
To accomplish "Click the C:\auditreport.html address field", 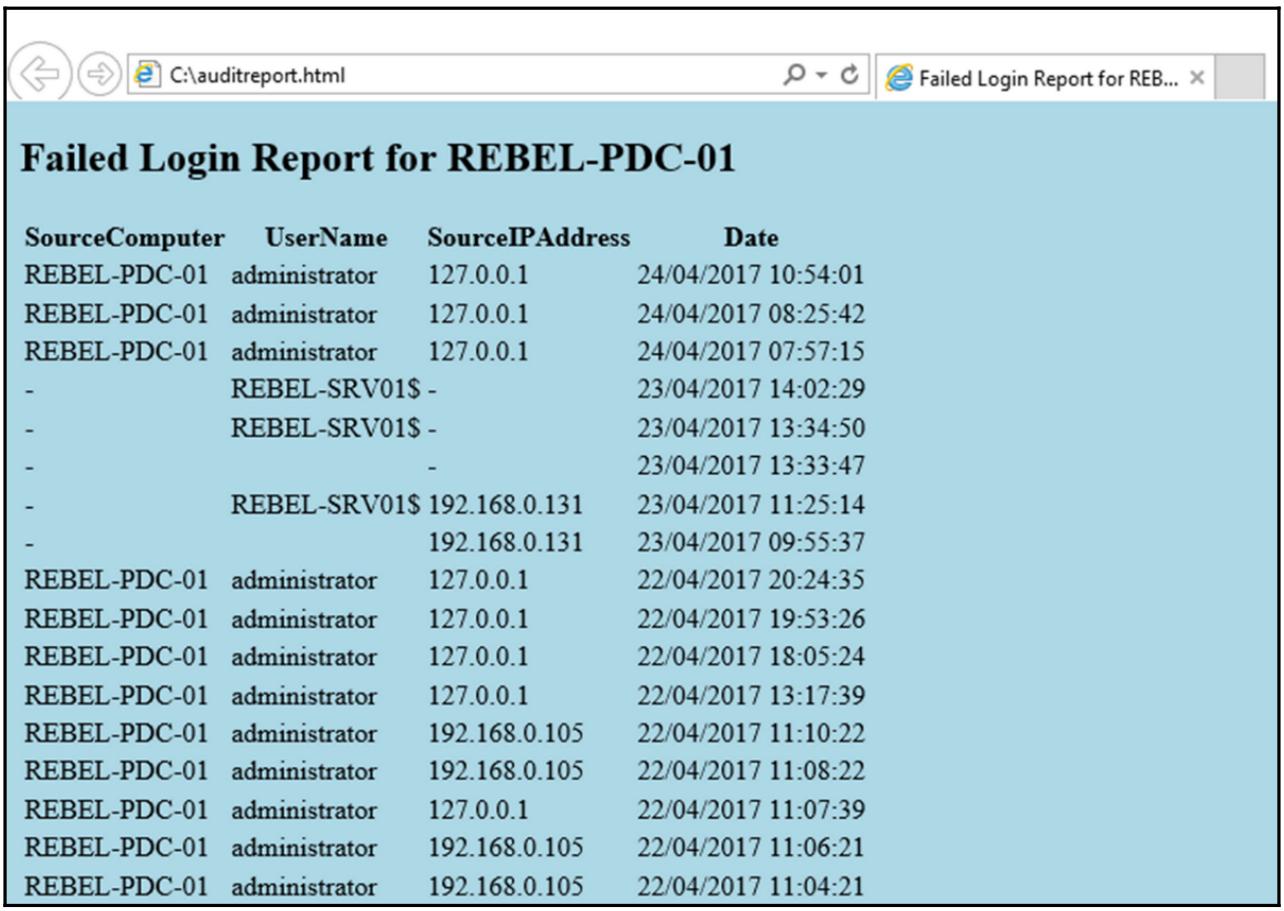I will tap(450, 75).
